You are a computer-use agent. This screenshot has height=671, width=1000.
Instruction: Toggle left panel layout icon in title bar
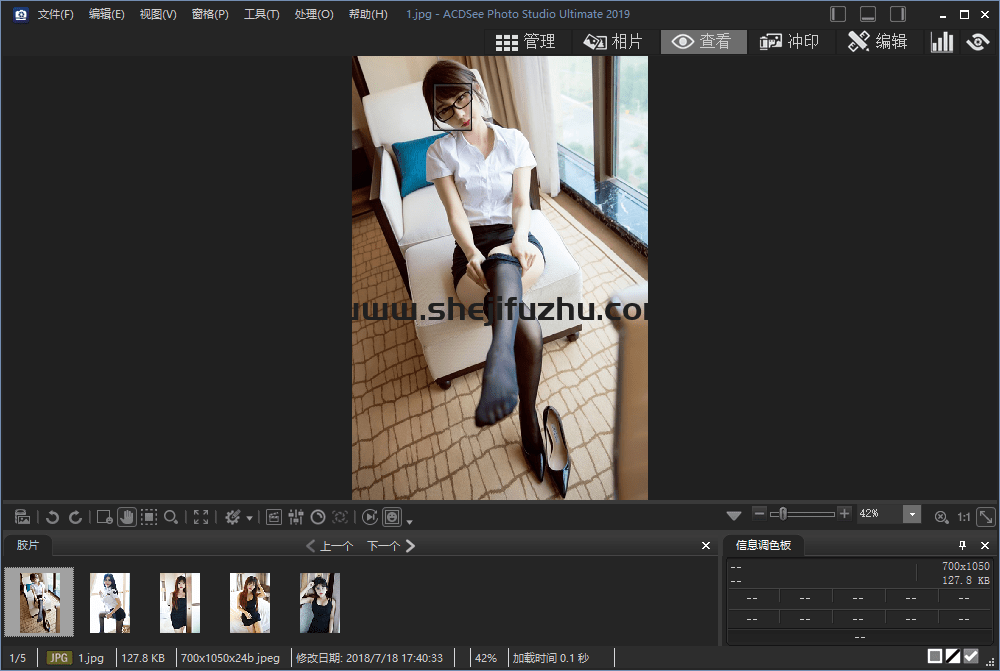(x=838, y=14)
